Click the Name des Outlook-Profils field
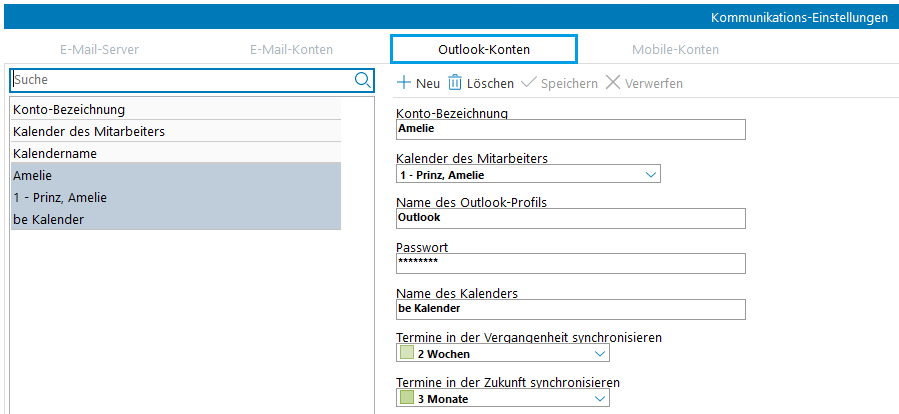The height and width of the screenshot is (414, 899). pyautogui.click(x=570, y=218)
